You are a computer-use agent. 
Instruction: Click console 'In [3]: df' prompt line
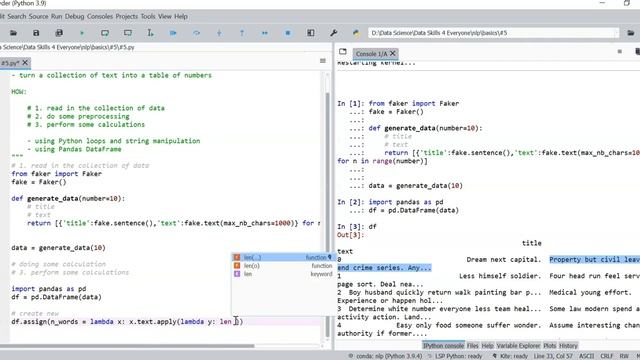click(x=357, y=227)
